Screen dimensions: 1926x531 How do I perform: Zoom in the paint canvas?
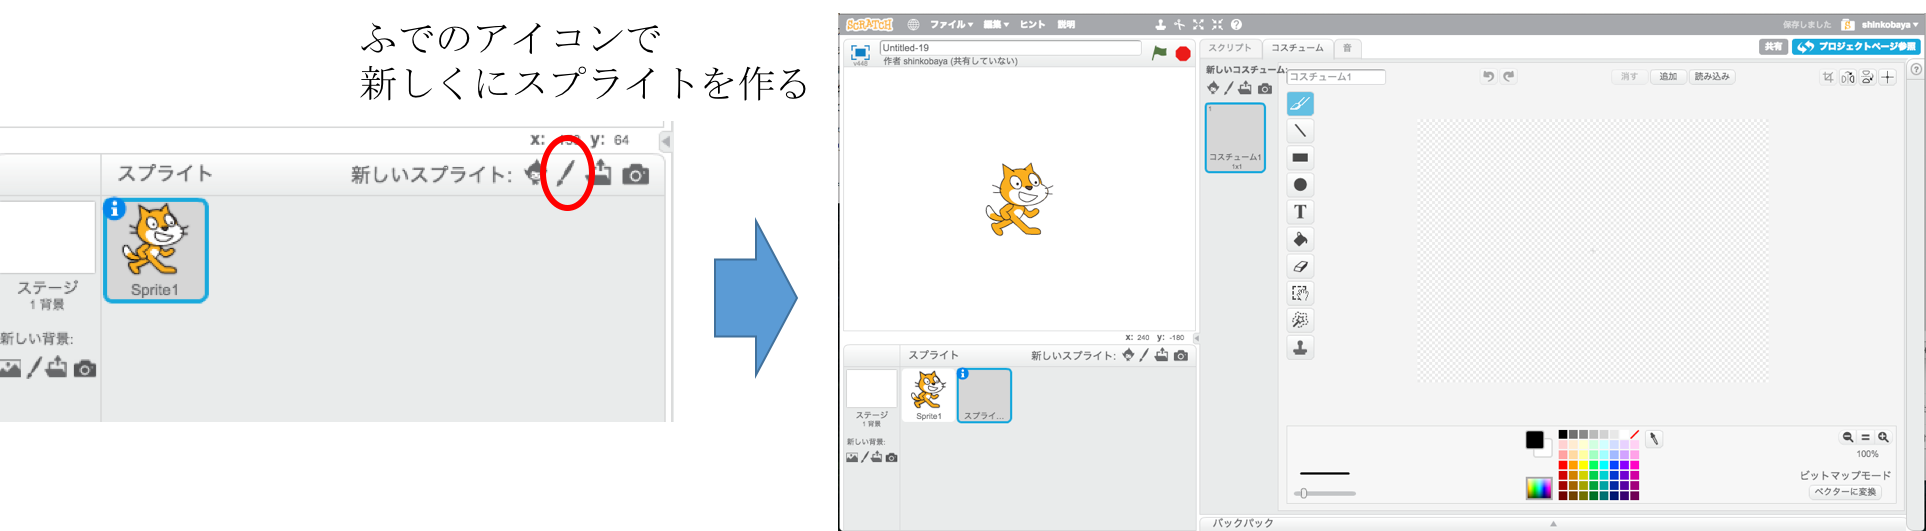point(1883,437)
